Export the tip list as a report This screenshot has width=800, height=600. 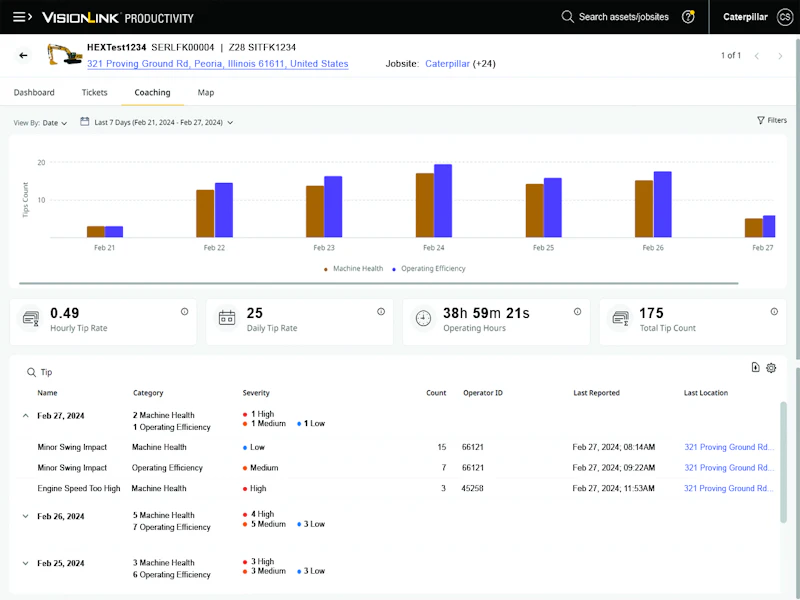[x=755, y=368]
